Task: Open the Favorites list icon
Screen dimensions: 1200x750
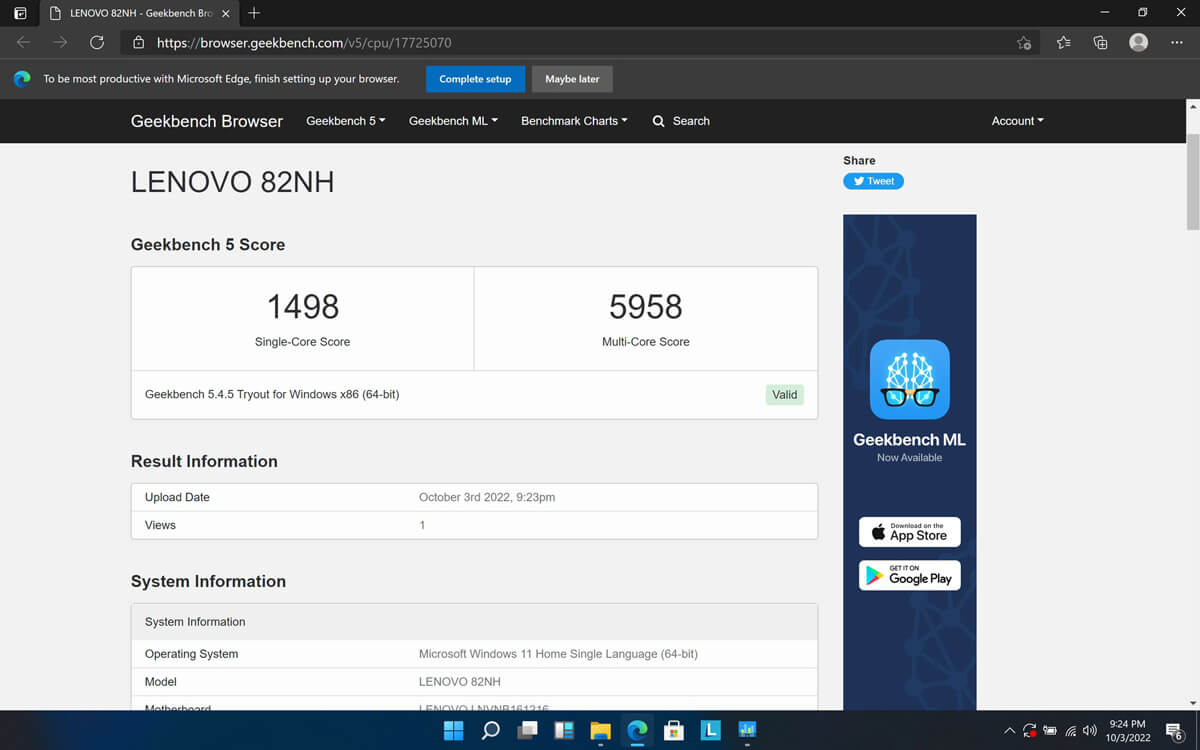Action: (x=1063, y=43)
